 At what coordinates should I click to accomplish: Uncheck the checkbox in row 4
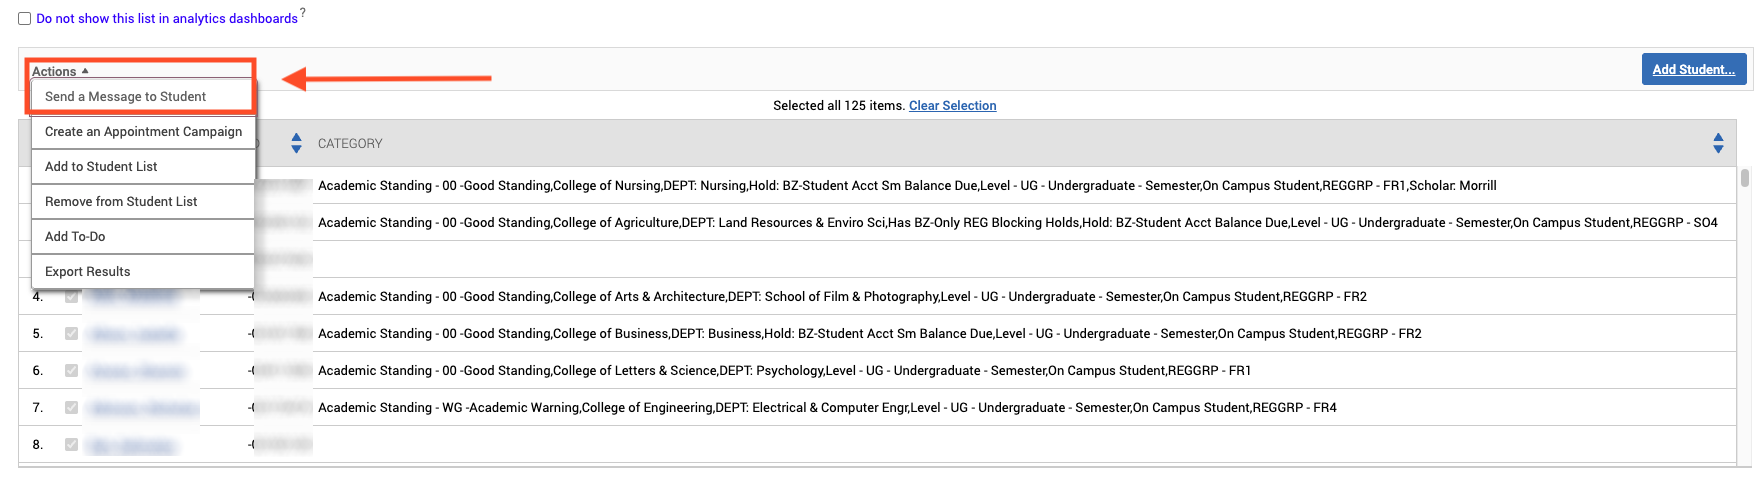click(x=72, y=296)
